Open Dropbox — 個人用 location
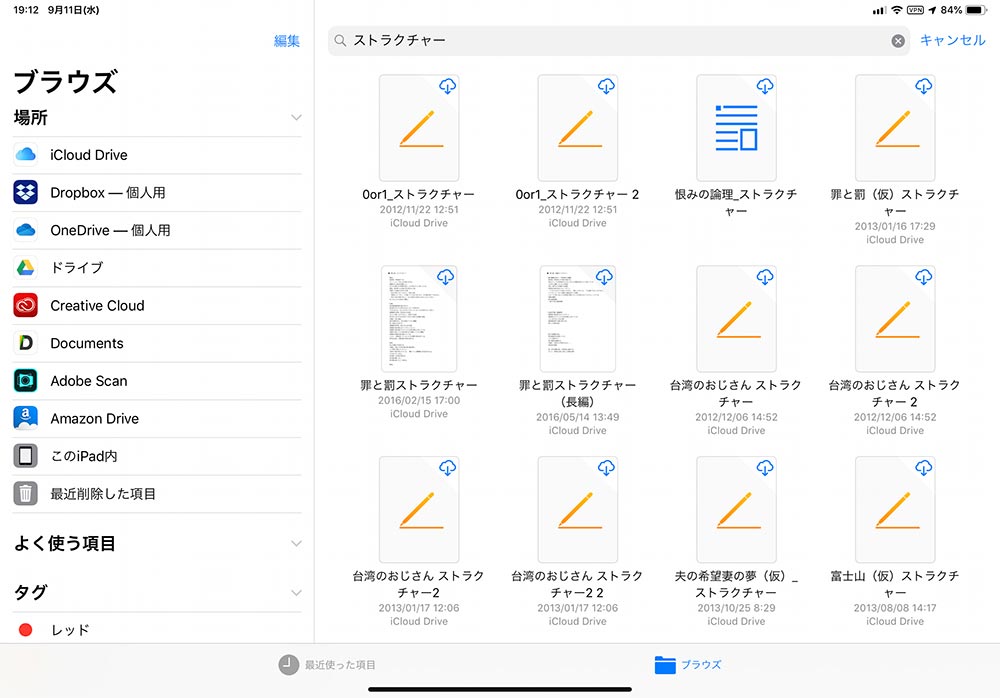Screen dimensions: 1000x698 (x=157, y=193)
